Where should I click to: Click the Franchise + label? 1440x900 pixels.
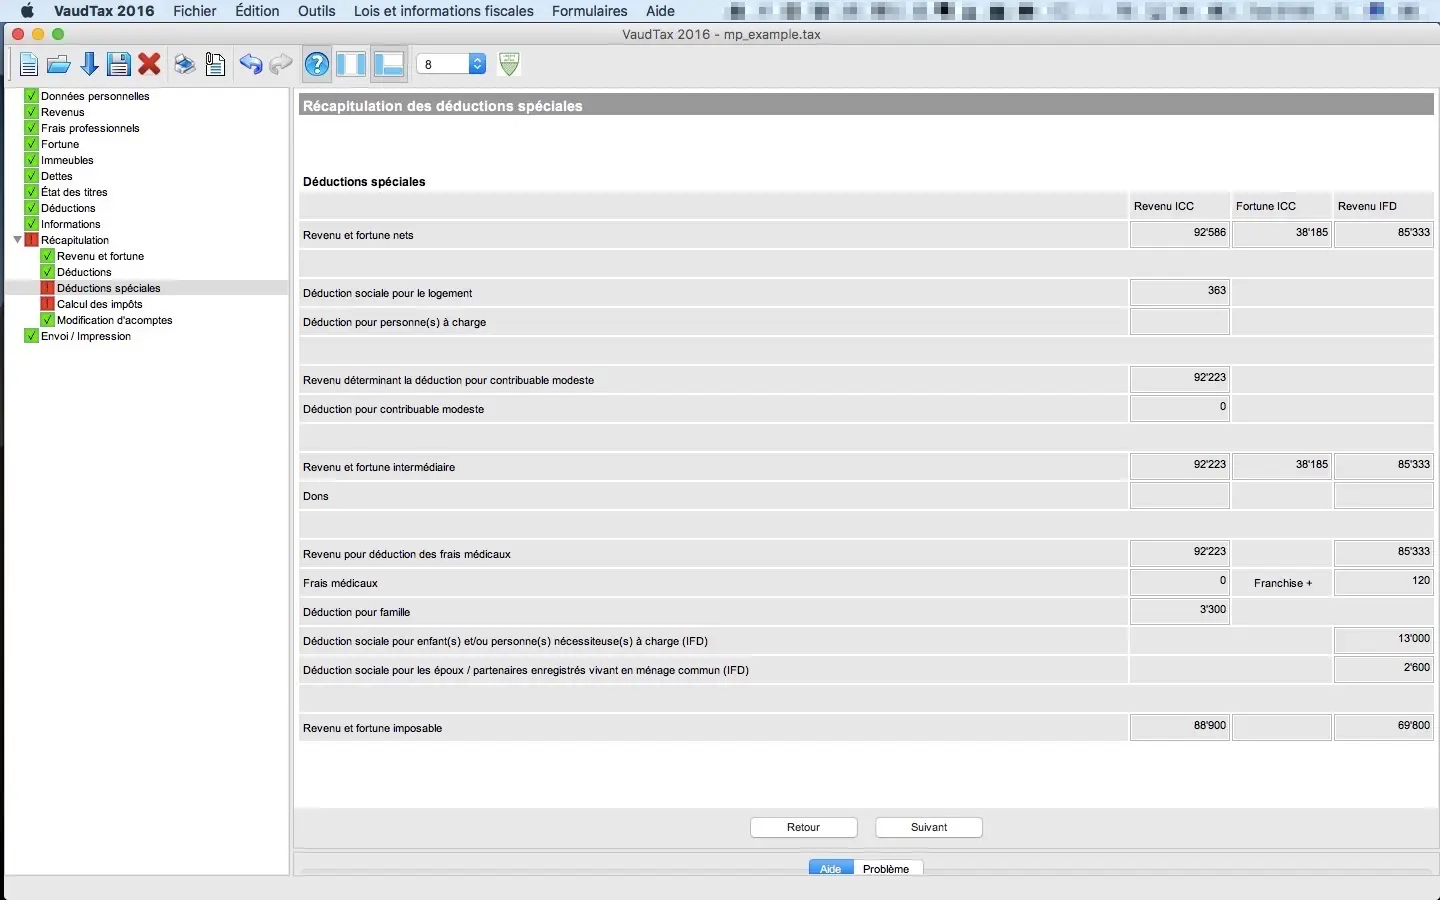[x=1283, y=583]
